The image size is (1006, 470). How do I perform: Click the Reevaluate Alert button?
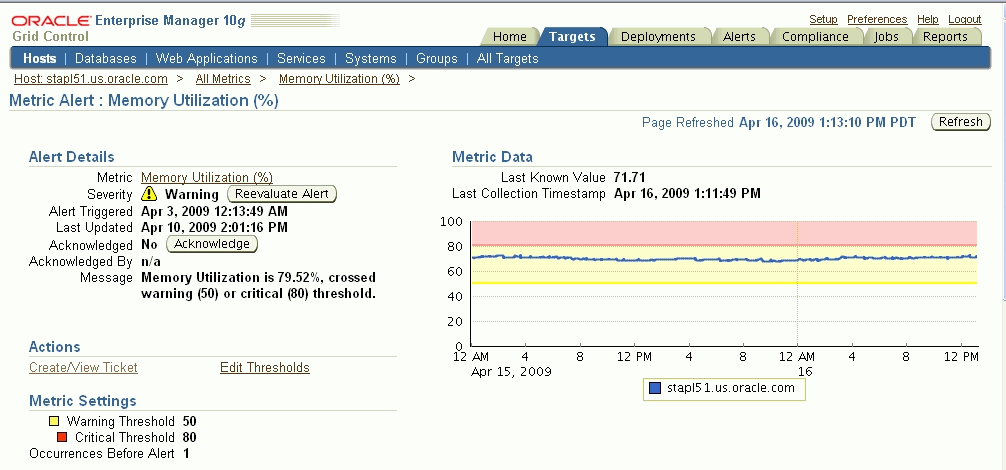(x=282, y=194)
